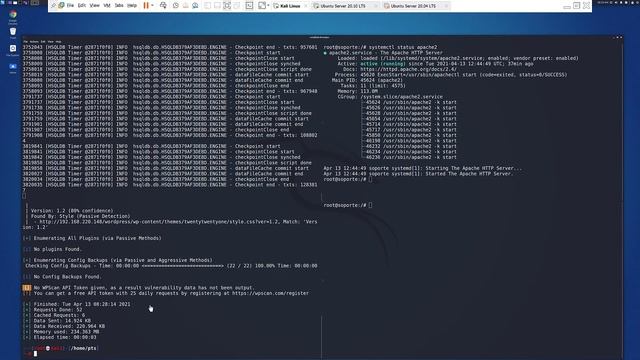640x360 pixels.
Task: Close the Ubuntu Server 20.10 LTS tab
Action: (376, 6)
